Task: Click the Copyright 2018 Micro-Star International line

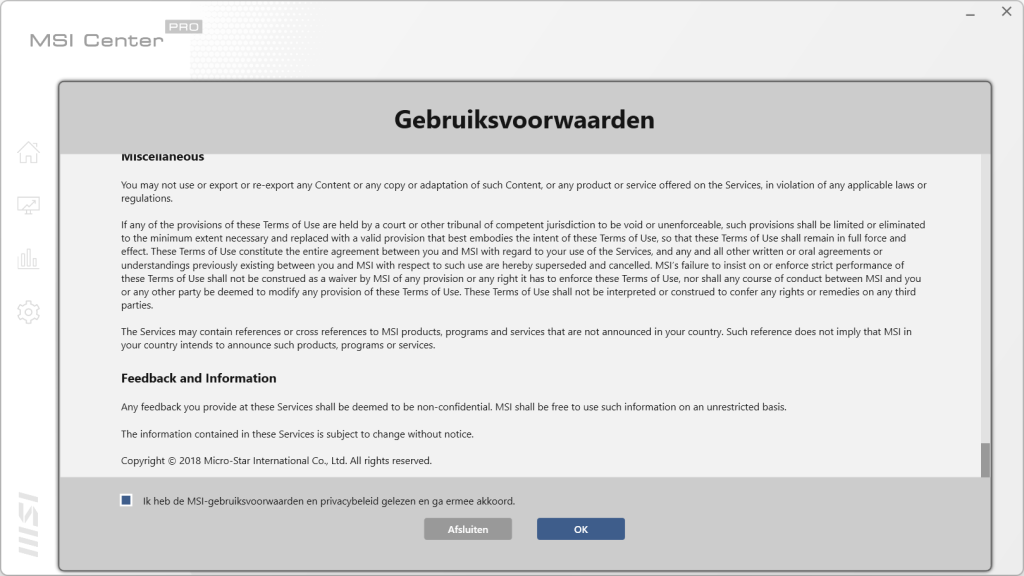Action: pos(276,461)
